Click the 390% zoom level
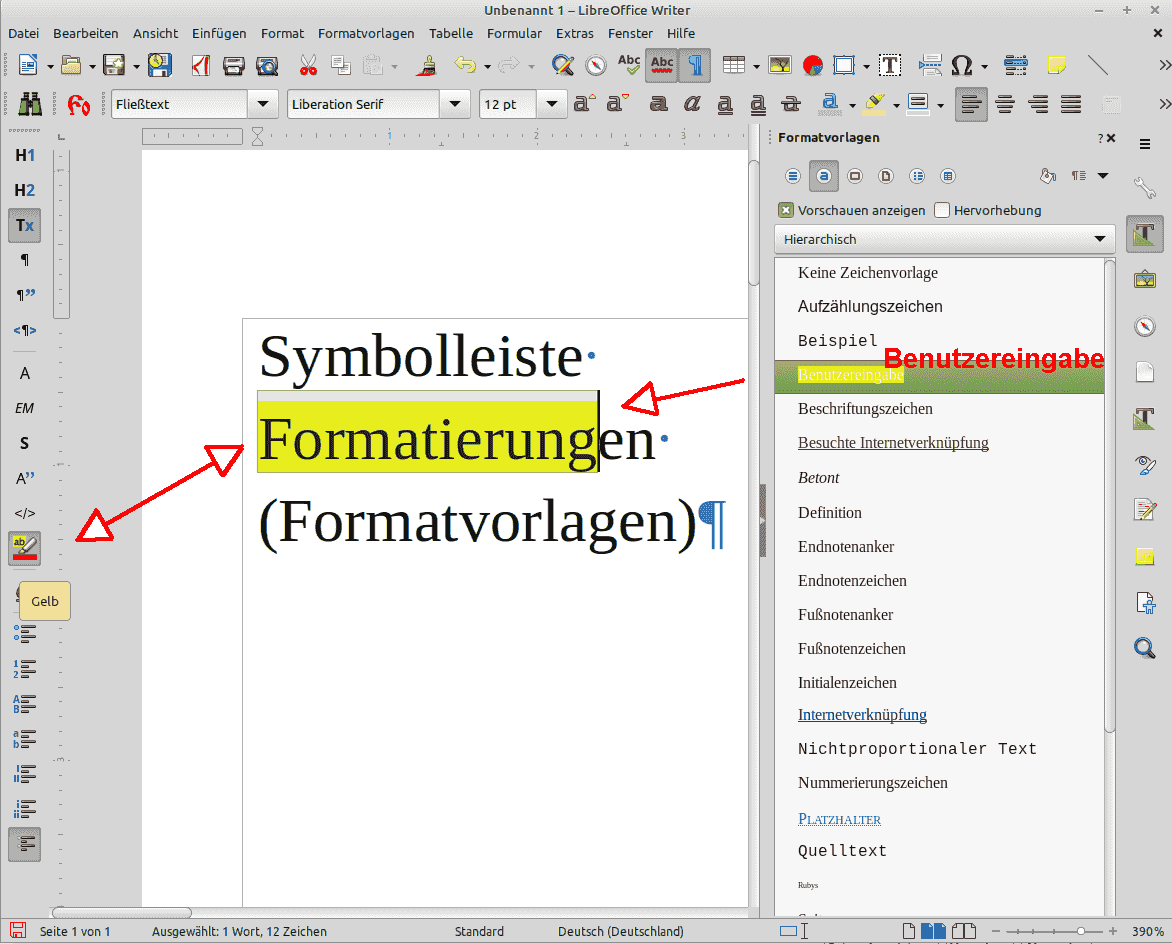The image size is (1172, 944). 1147,931
